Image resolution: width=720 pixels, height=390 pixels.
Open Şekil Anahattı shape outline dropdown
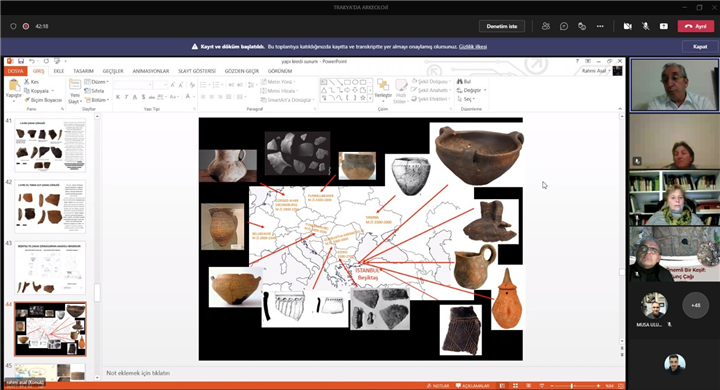coord(431,90)
